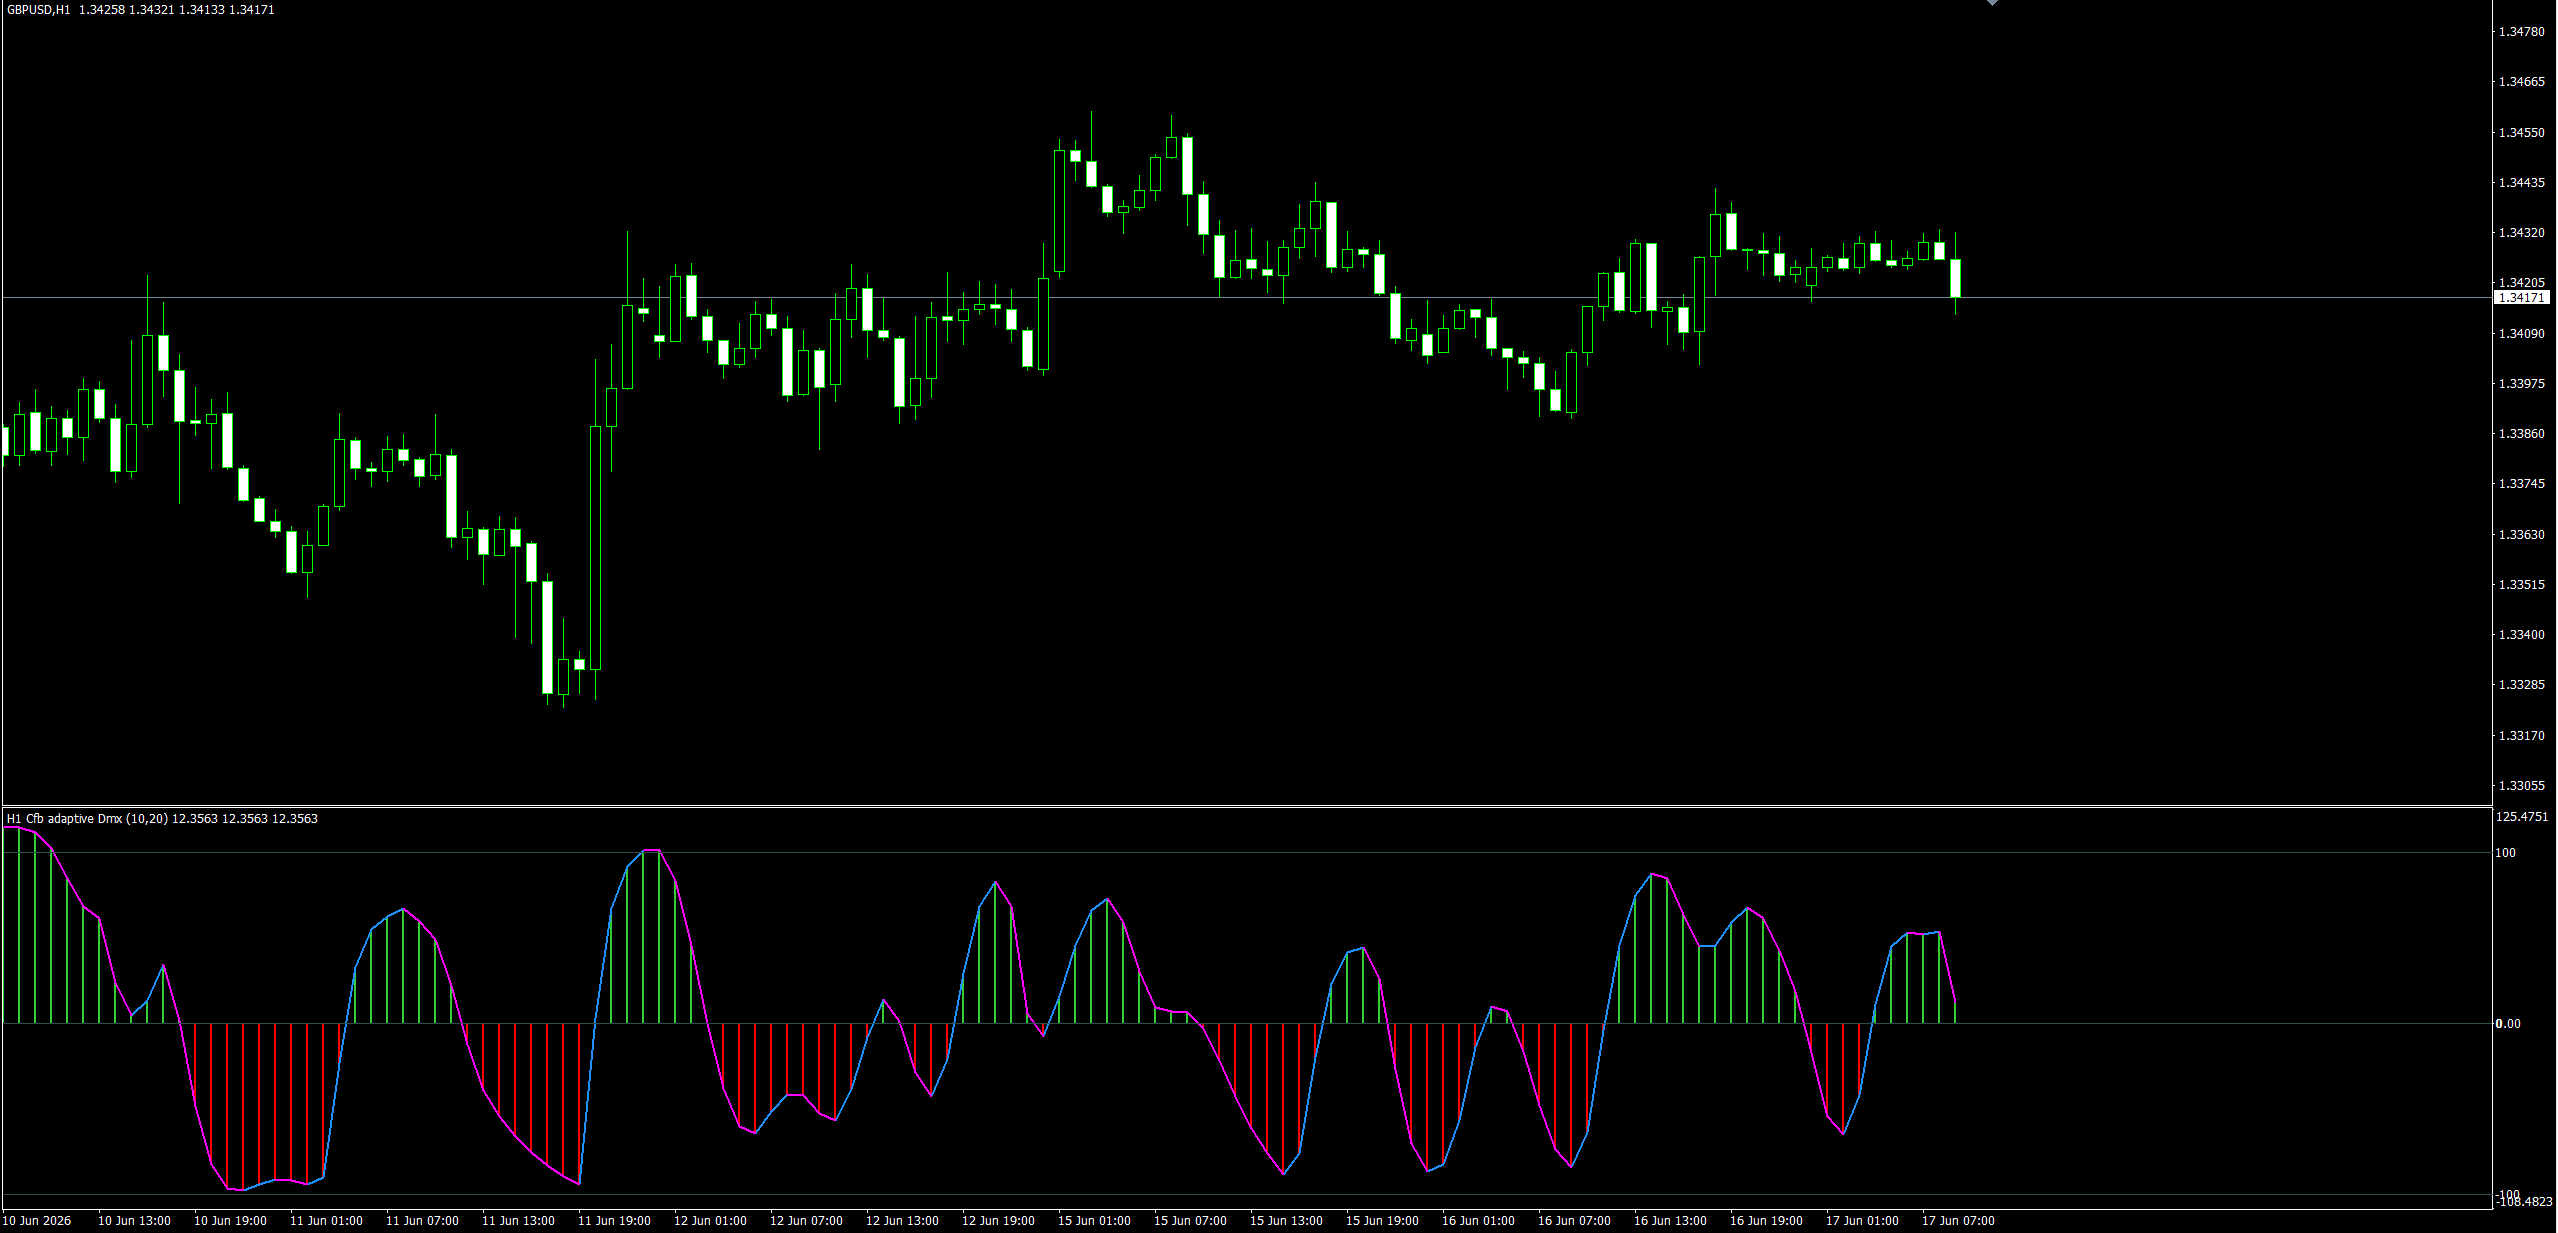Click time axis label 17 Jun 01:00
2558x1233 pixels.
click(1862, 1221)
